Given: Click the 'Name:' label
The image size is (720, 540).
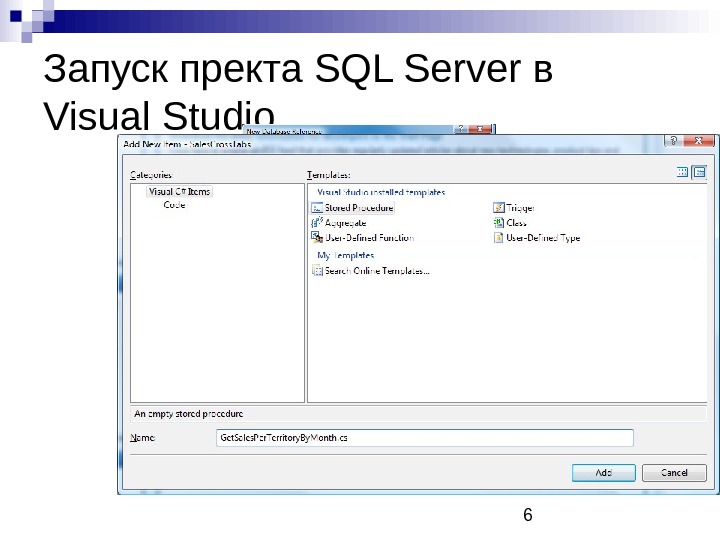Looking at the screenshot, I should (x=142, y=438).
